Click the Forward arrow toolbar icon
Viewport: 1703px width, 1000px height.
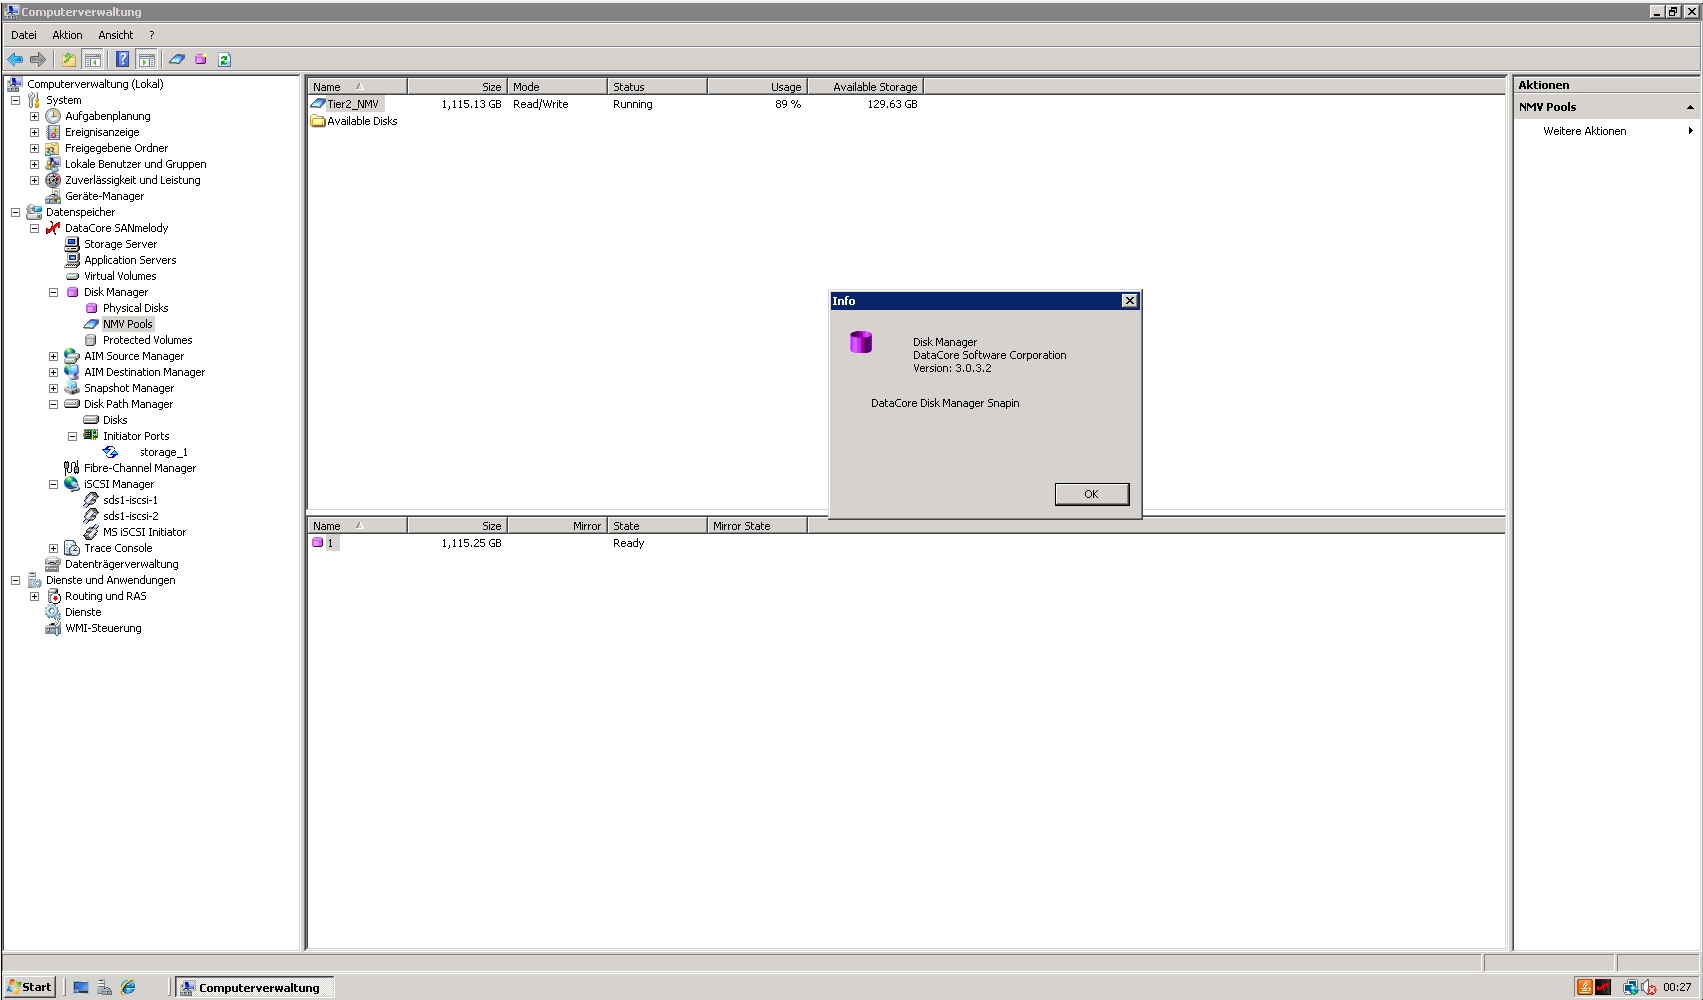coord(38,60)
